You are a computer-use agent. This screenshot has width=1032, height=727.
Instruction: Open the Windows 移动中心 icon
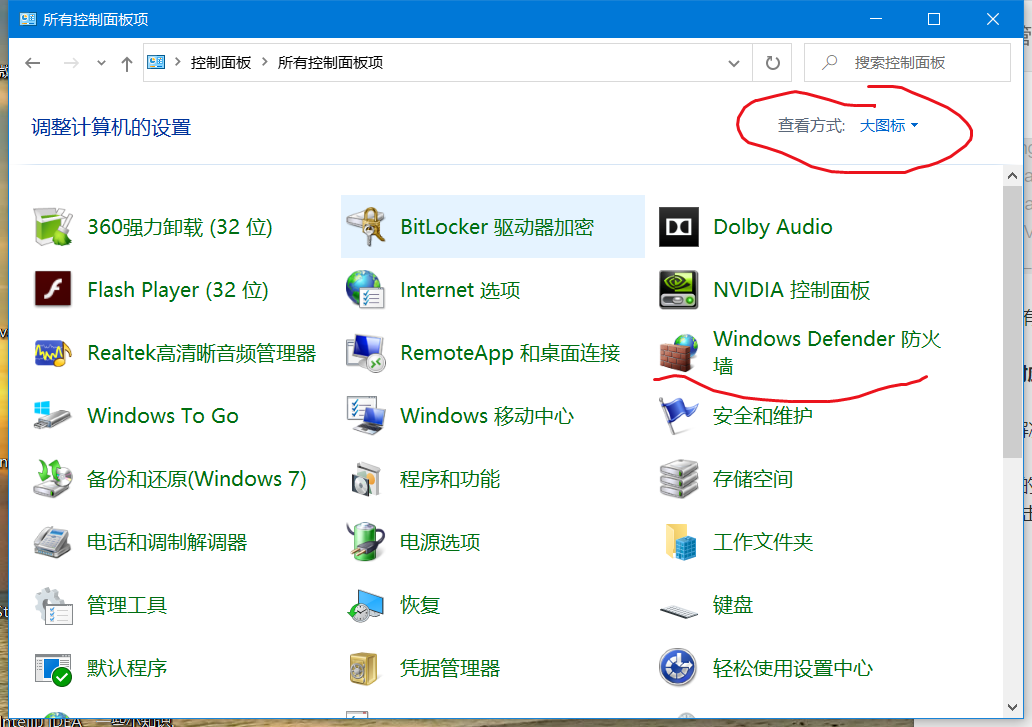[x=366, y=416]
